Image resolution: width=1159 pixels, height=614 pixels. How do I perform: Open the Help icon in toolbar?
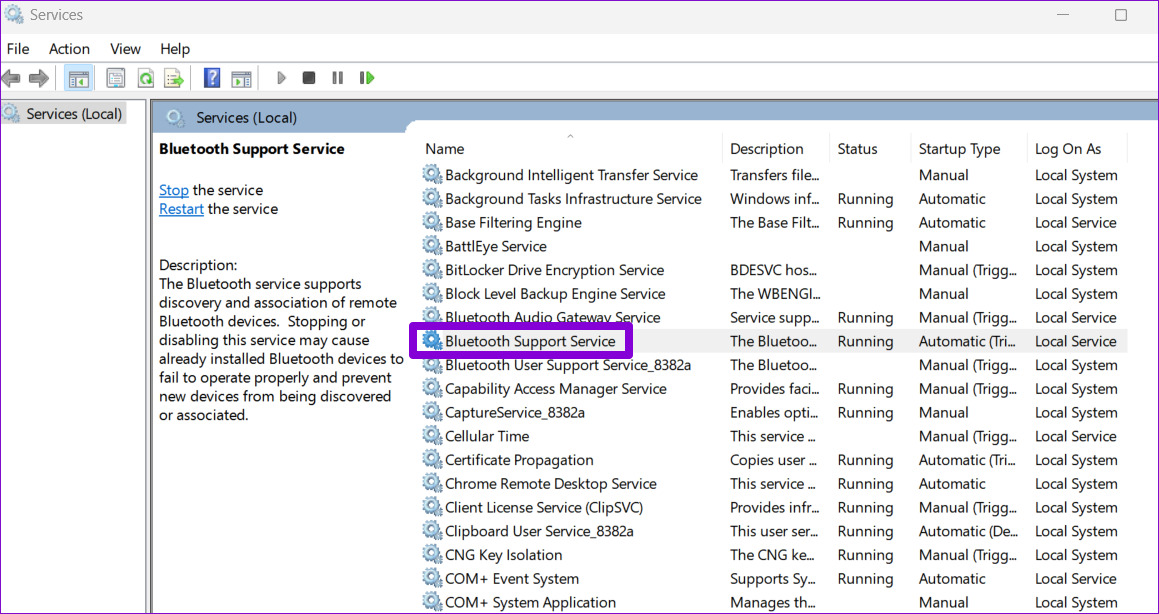[212, 78]
